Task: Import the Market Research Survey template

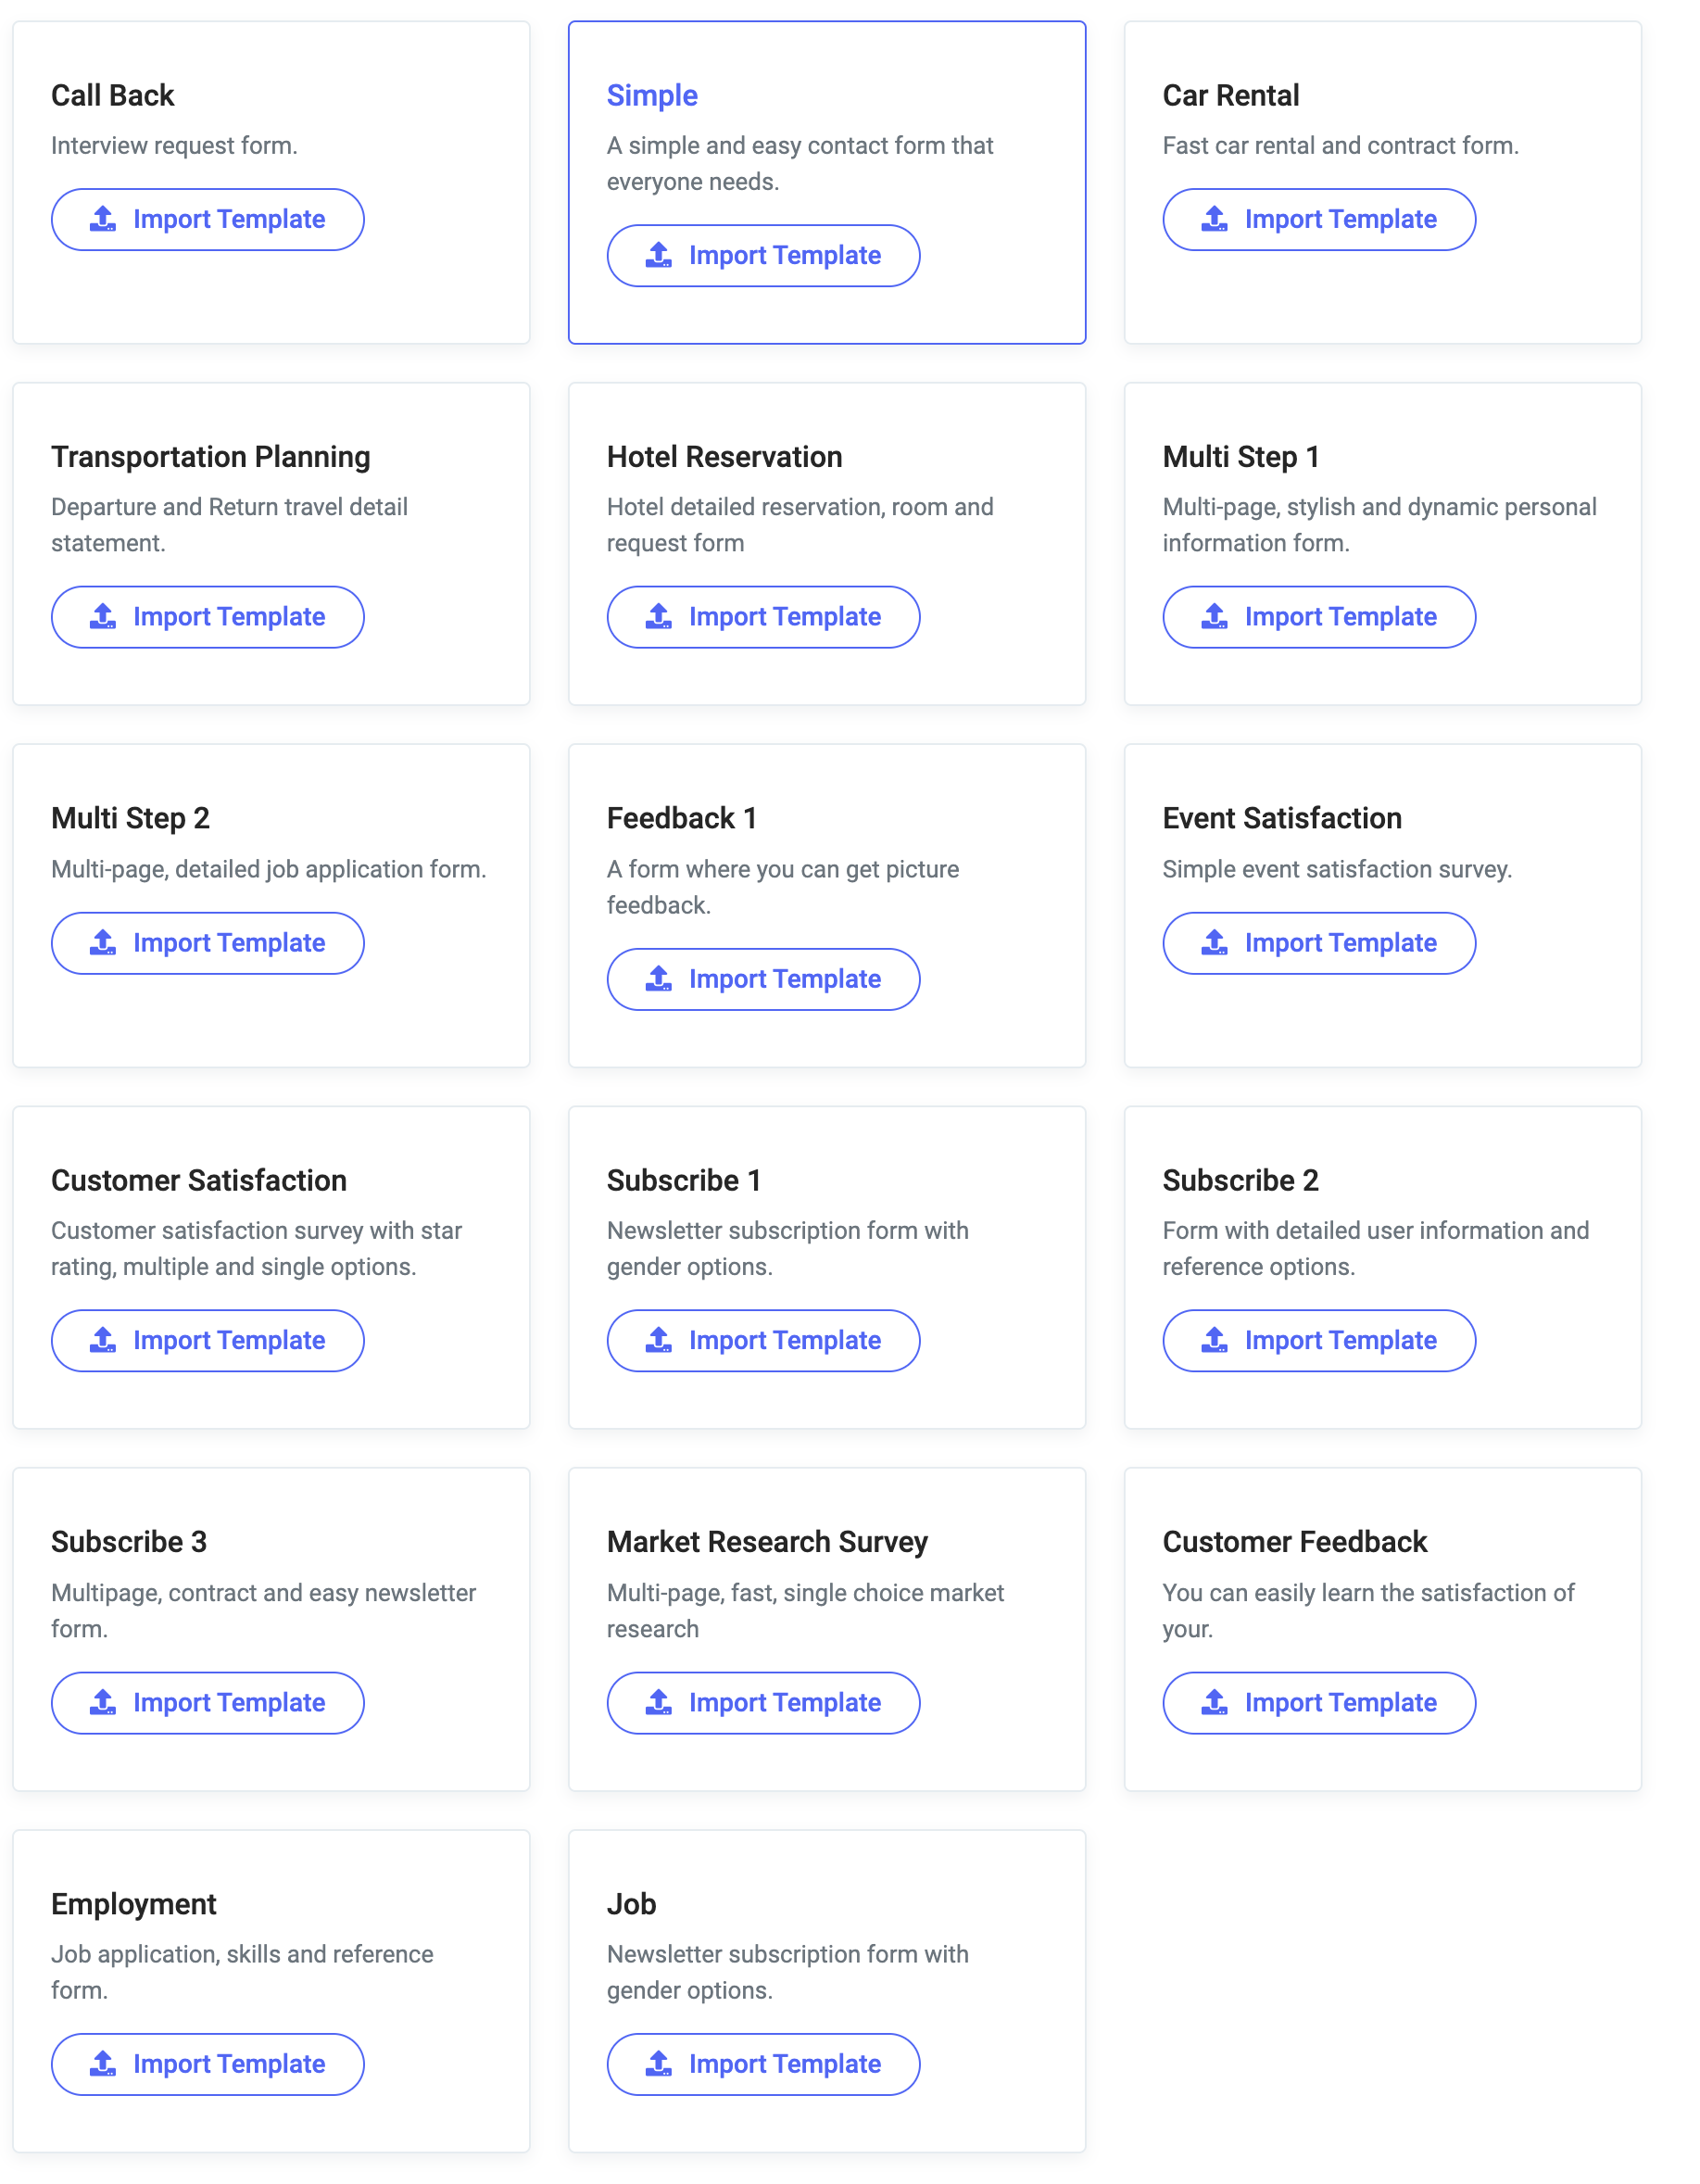Action: (x=764, y=1703)
